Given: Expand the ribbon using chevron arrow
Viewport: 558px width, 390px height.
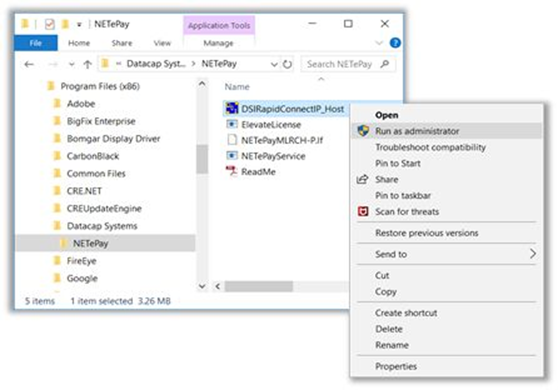Looking at the screenshot, I should pos(379,43).
